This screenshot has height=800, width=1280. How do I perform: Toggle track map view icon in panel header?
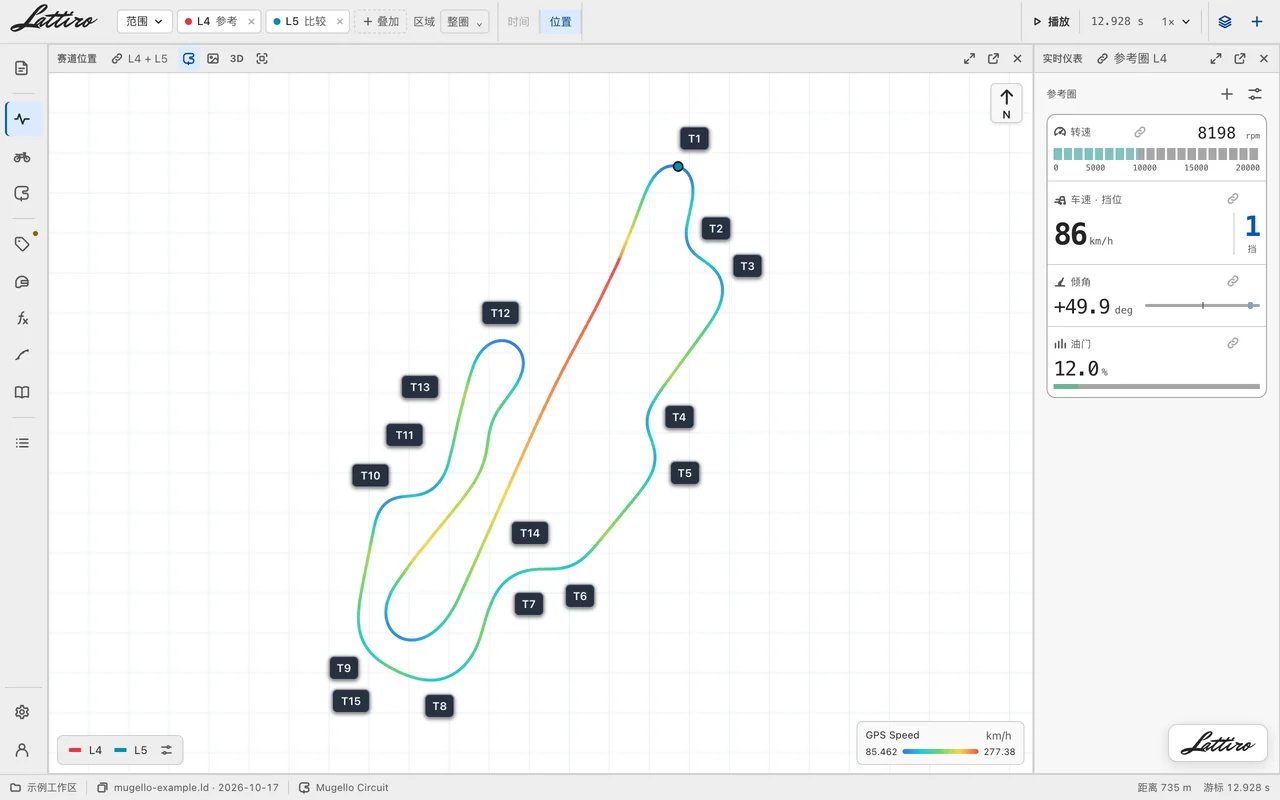[x=189, y=59]
